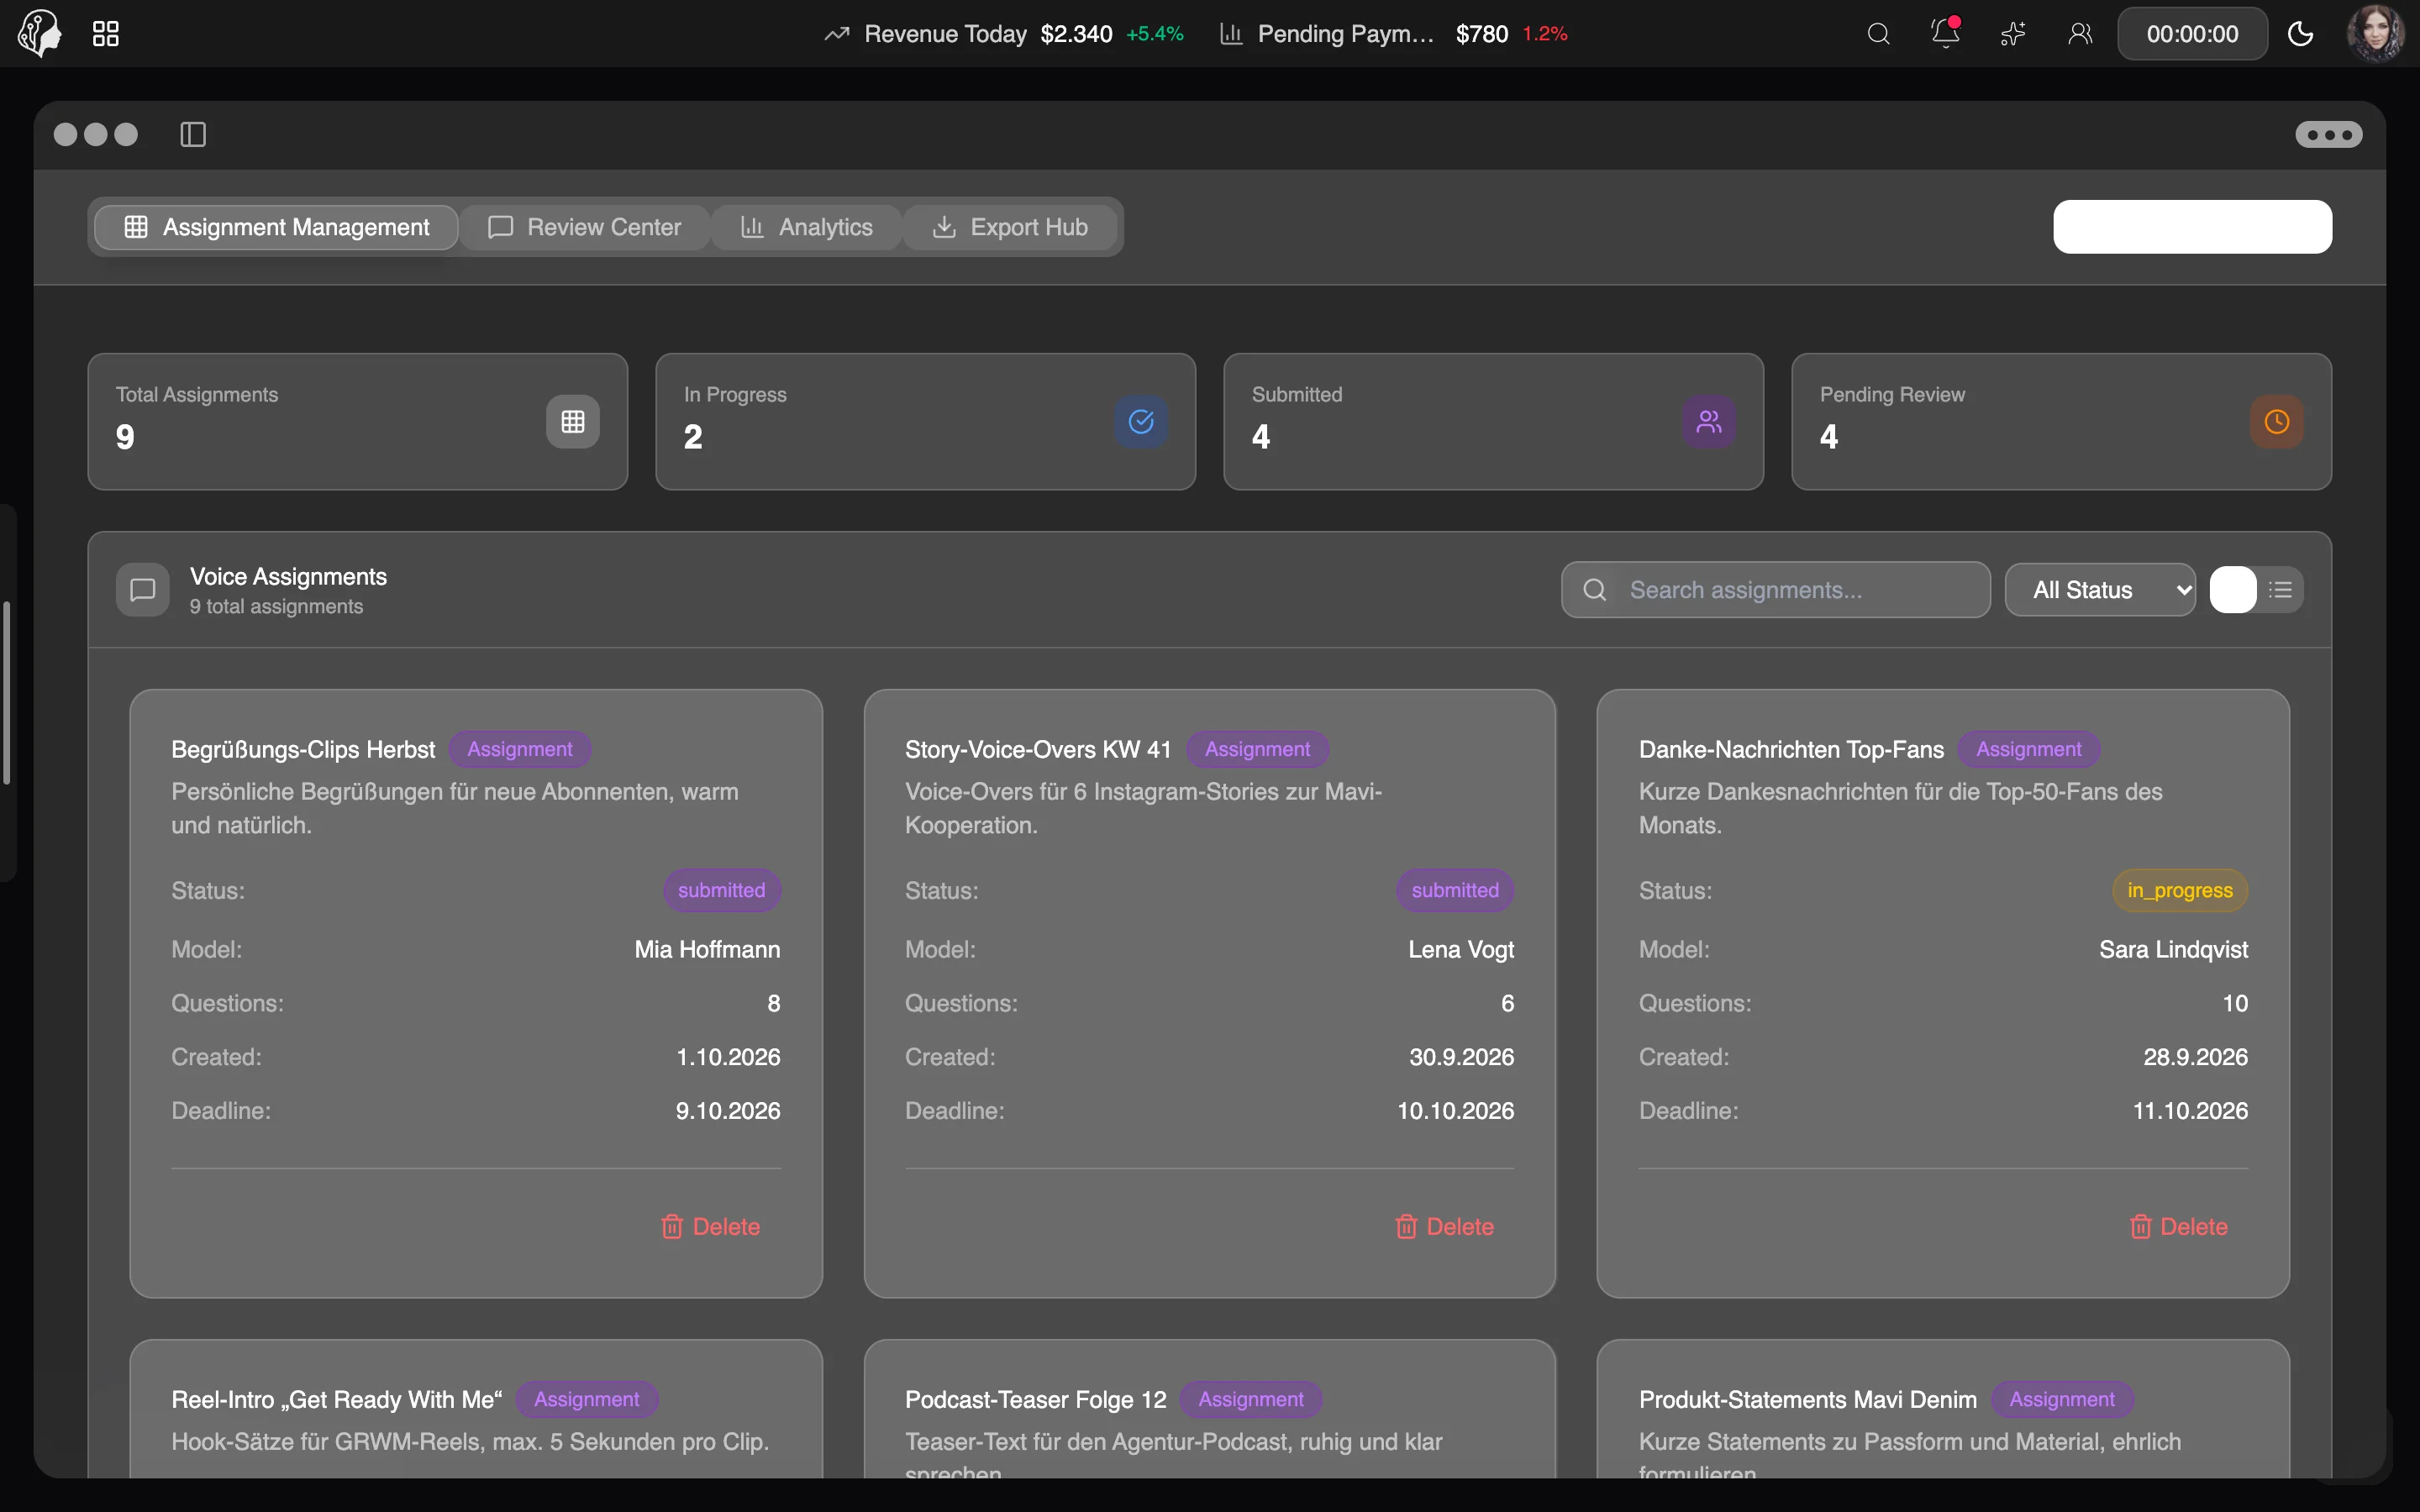This screenshot has height=1512, width=2420.
Task: Switch to Review Center tab
Action: tap(585, 227)
